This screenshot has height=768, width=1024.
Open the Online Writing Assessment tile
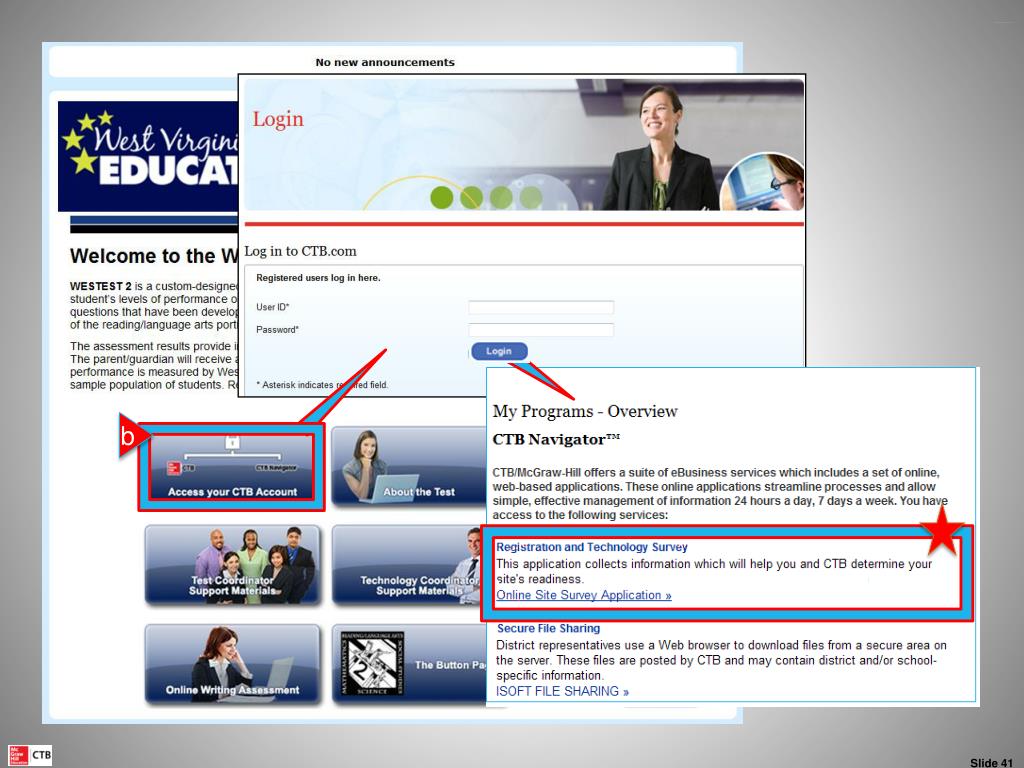tap(232, 664)
